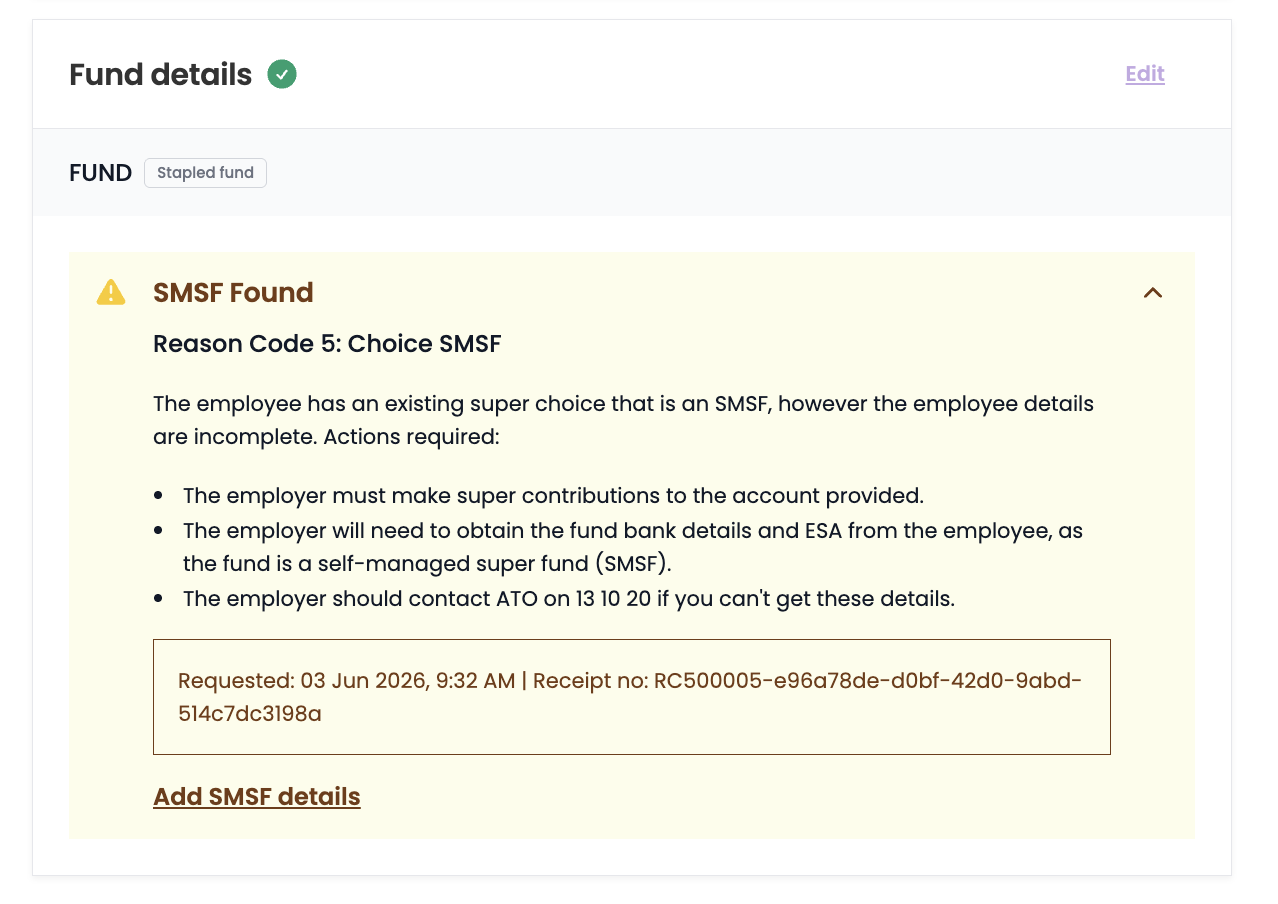Click the bullet about obtaining fund bank details
This screenshot has height=904, width=1278.
tap(633, 546)
